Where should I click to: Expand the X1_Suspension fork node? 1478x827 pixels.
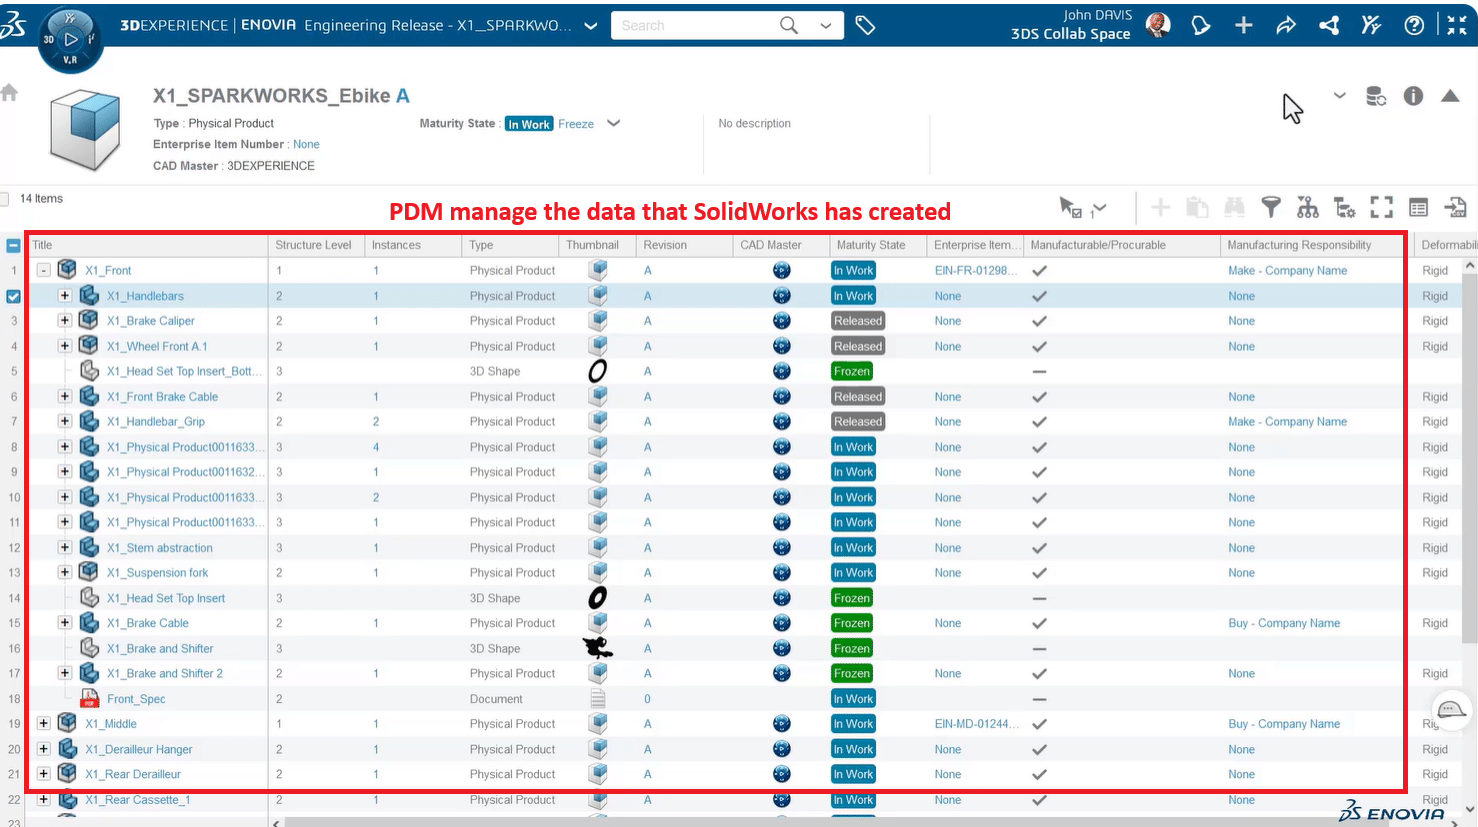[65, 573]
